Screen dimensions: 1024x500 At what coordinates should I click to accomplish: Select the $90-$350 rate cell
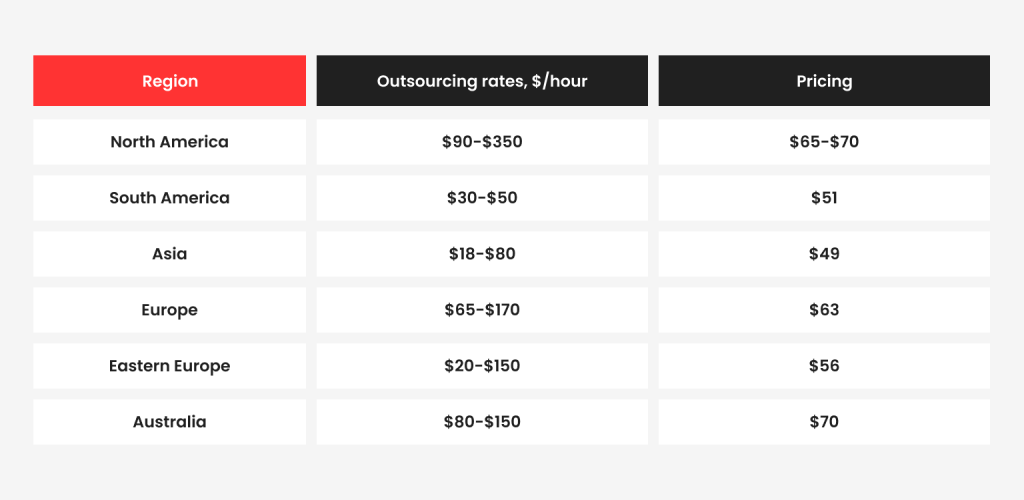point(482,142)
